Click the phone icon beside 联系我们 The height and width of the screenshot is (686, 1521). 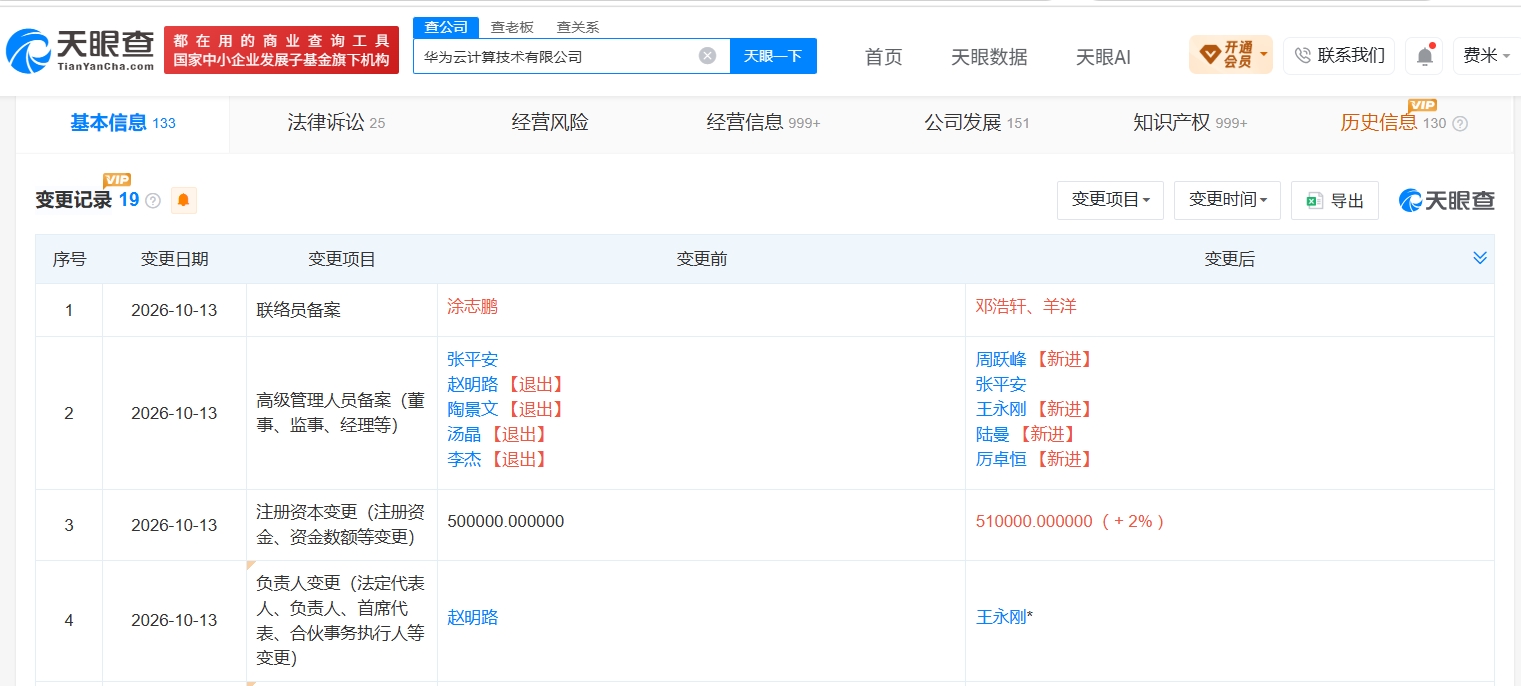tap(1302, 56)
